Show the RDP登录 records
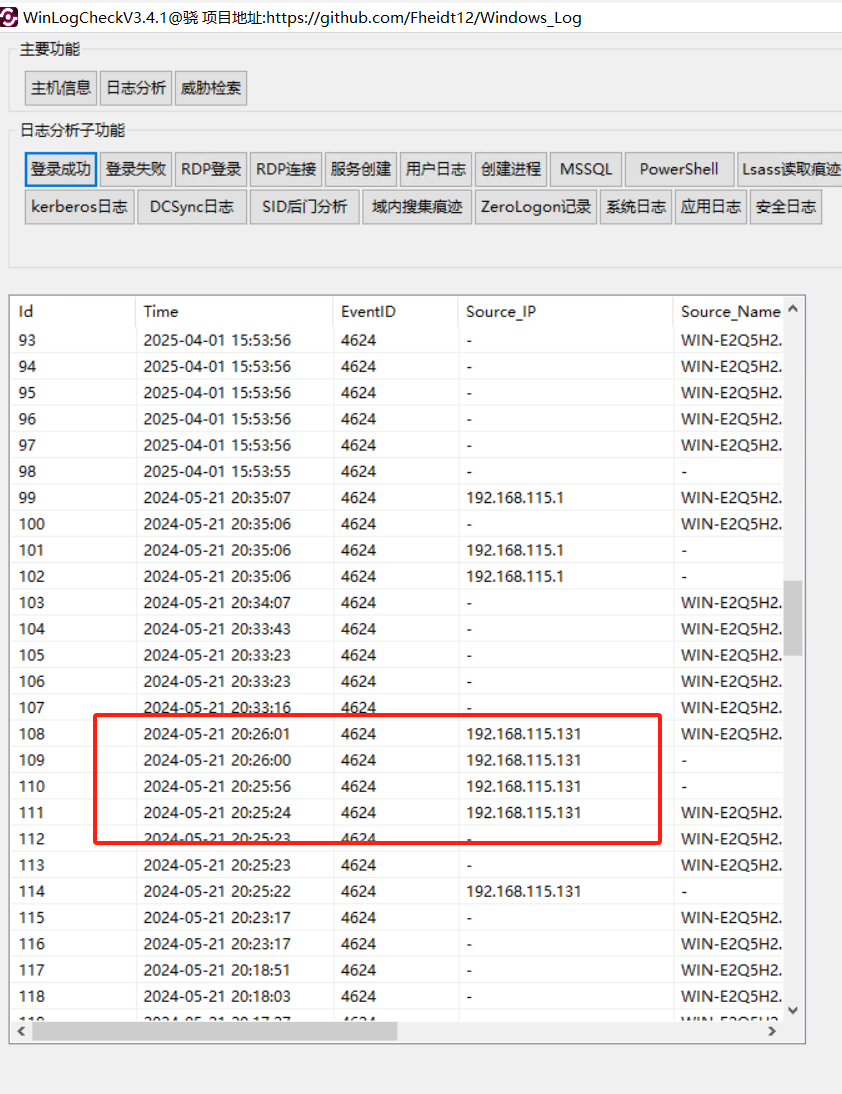 point(211,170)
